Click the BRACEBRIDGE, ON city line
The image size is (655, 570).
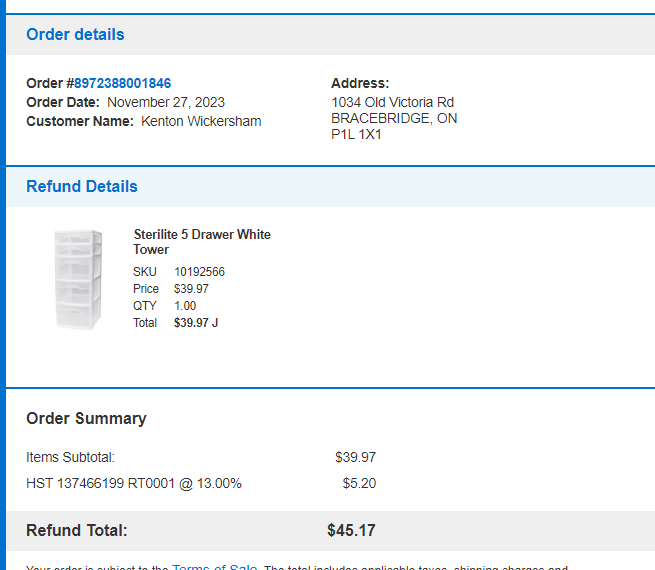(x=394, y=119)
